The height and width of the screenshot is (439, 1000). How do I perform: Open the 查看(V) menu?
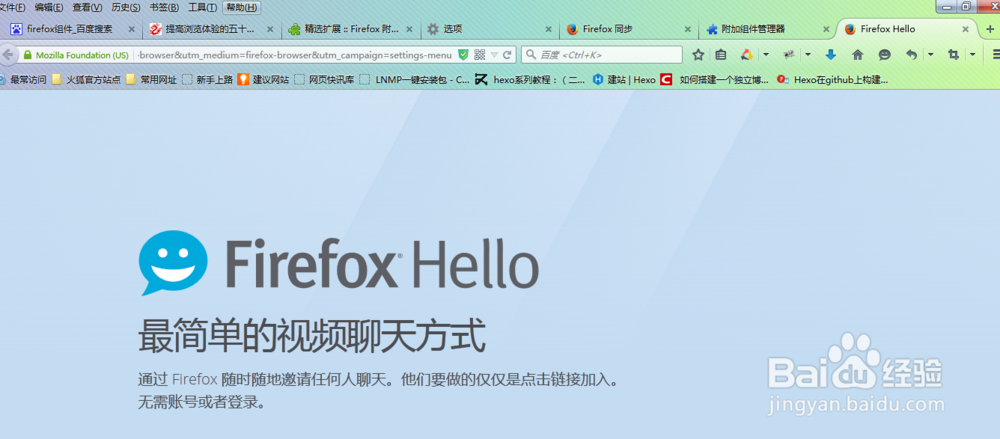coord(87,8)
